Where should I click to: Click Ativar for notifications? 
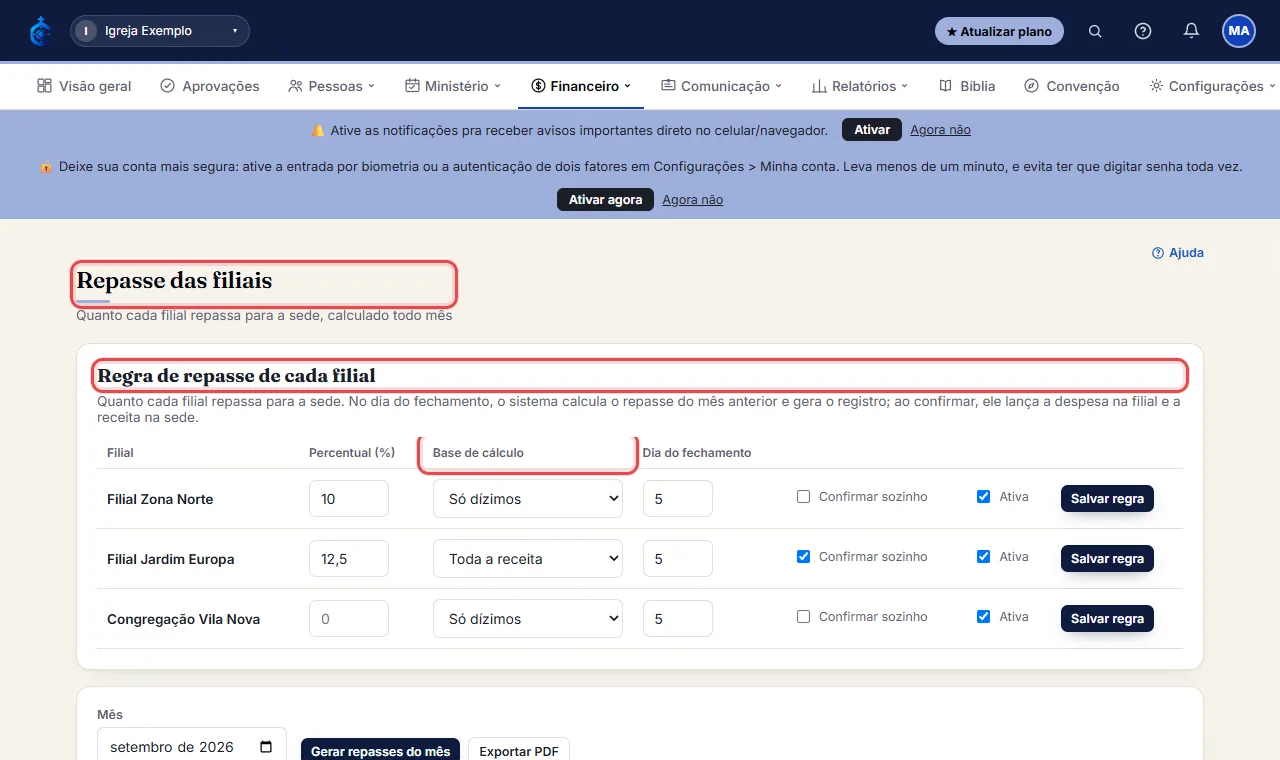[872, 130]
